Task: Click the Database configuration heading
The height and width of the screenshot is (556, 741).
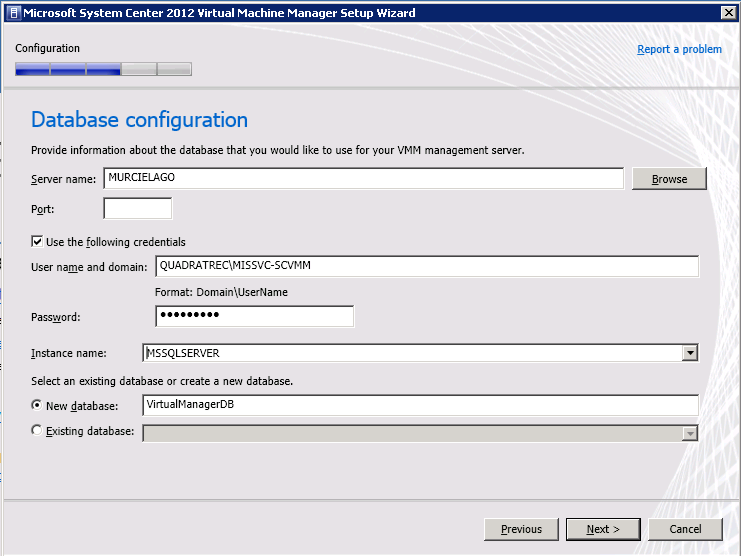Action: coord(139,120)
